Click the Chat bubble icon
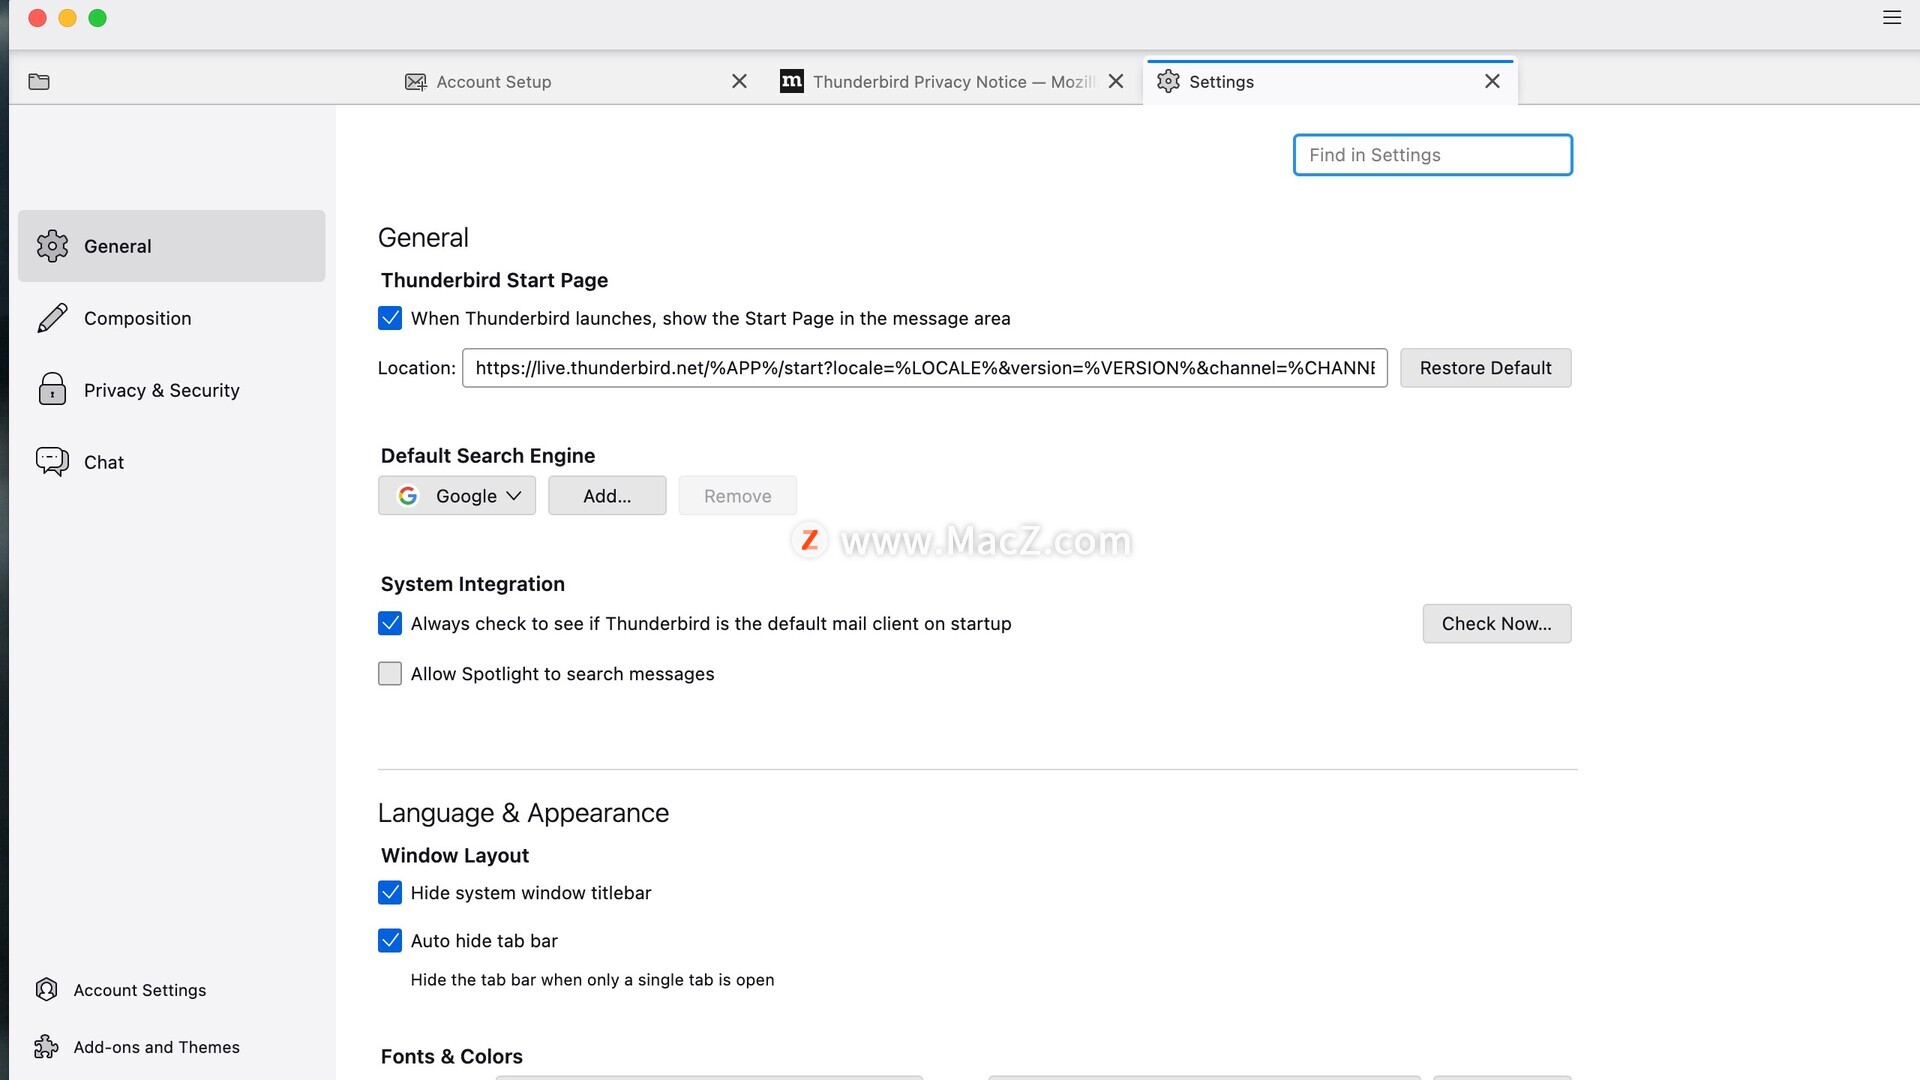Viewport: 1920px width, 1080px height. (x=52, y=462)
